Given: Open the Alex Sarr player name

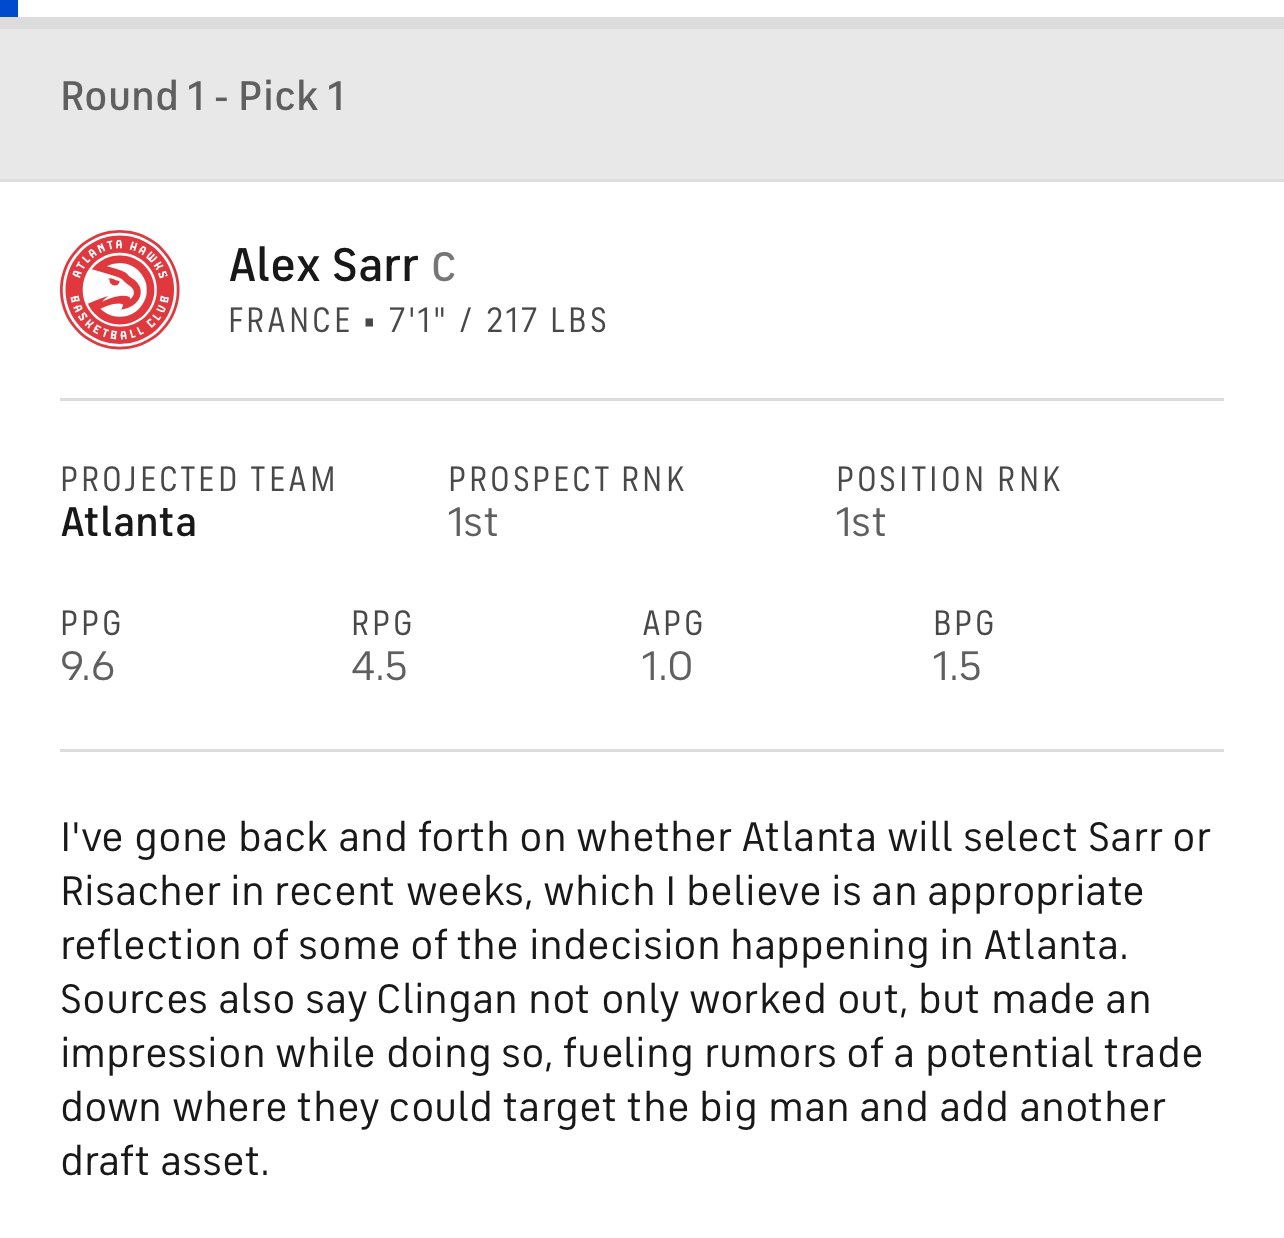Looking at the screenshot, I should [324, 266].
